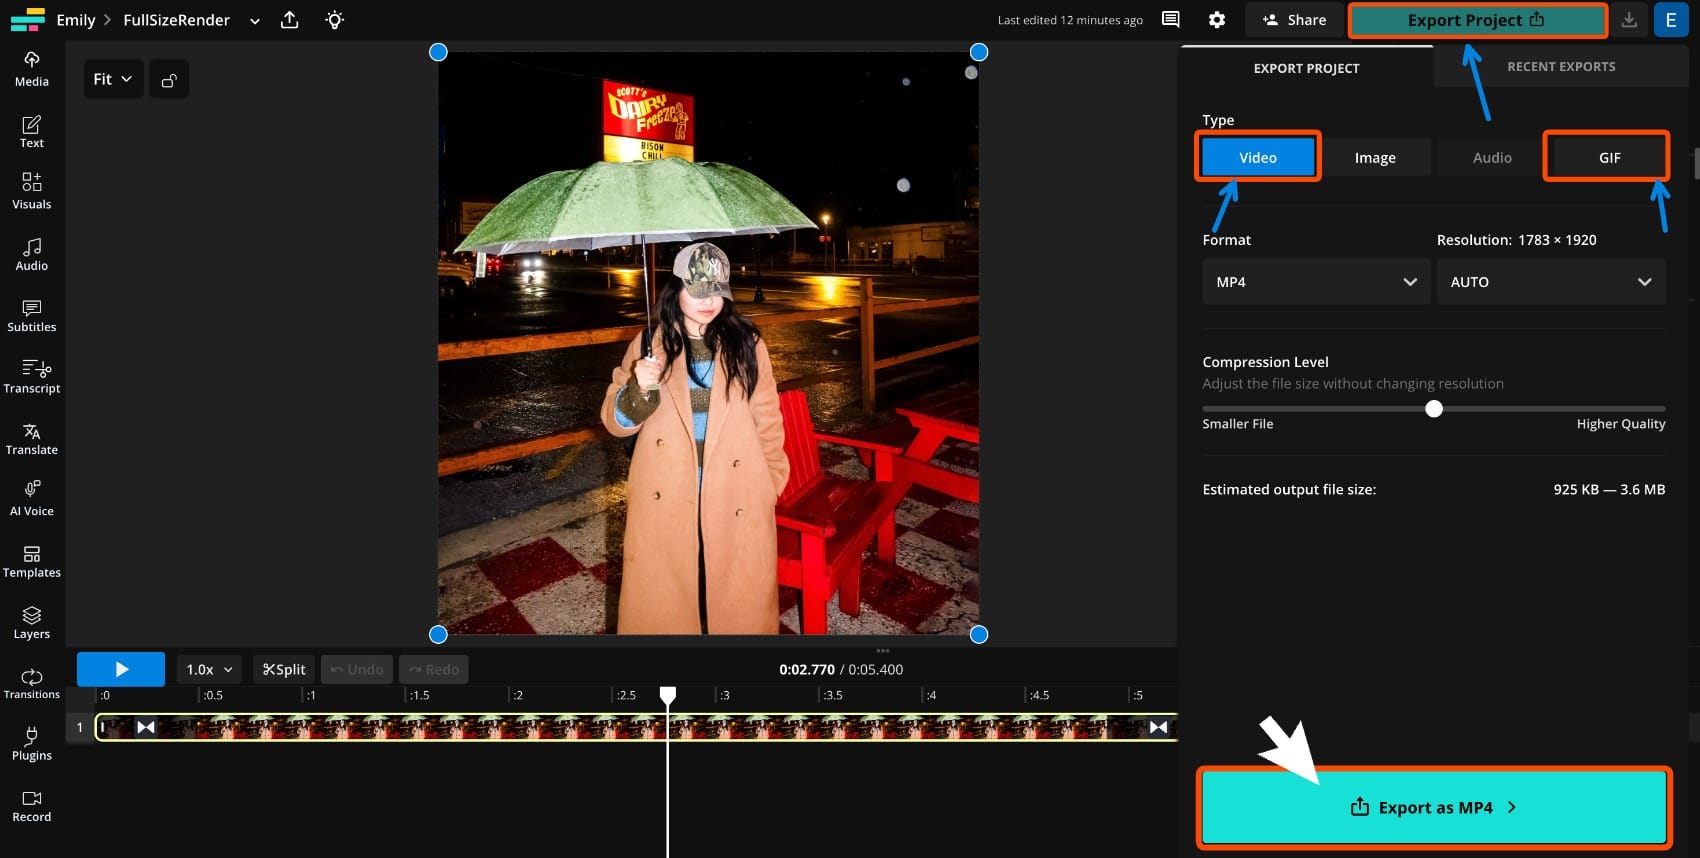The width and height of the screenshot is (1700, 858).
Task: Open the AI Voice tool
Action: (32, 498)
